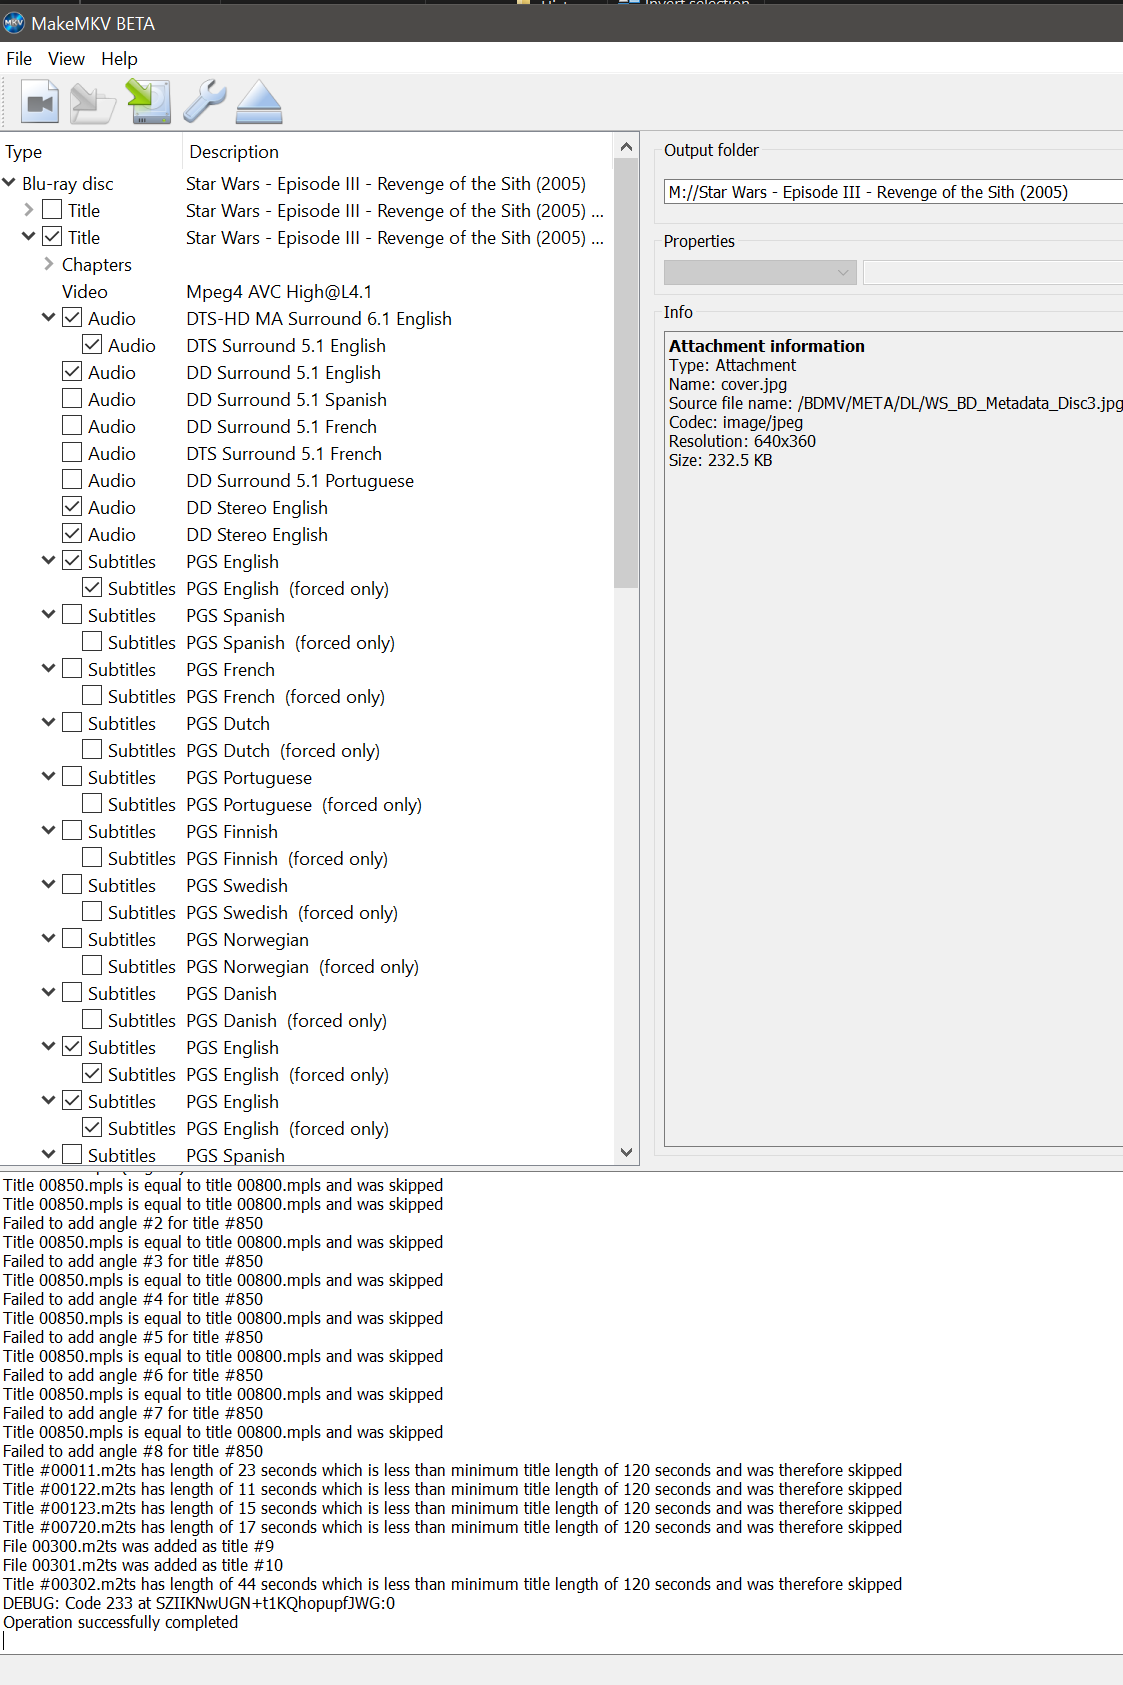
Task: Open the View menu
Action: click(66, 59)
